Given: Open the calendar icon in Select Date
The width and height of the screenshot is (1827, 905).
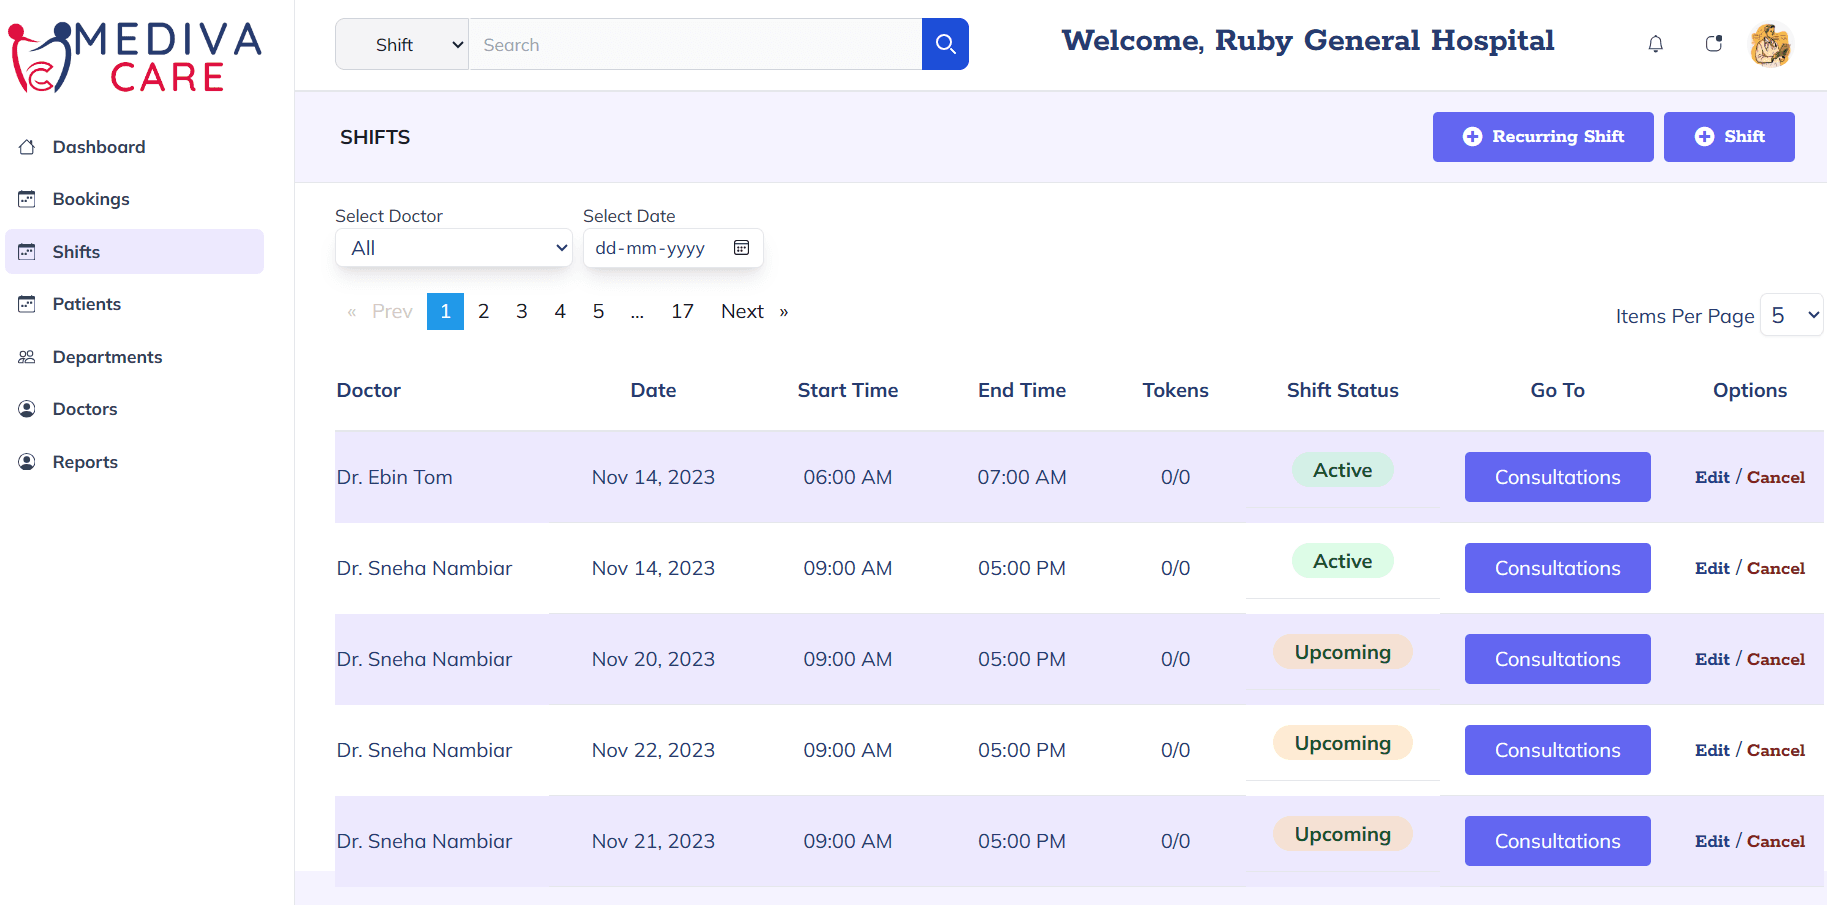Looking at the screenshot, I should (741, 247).
